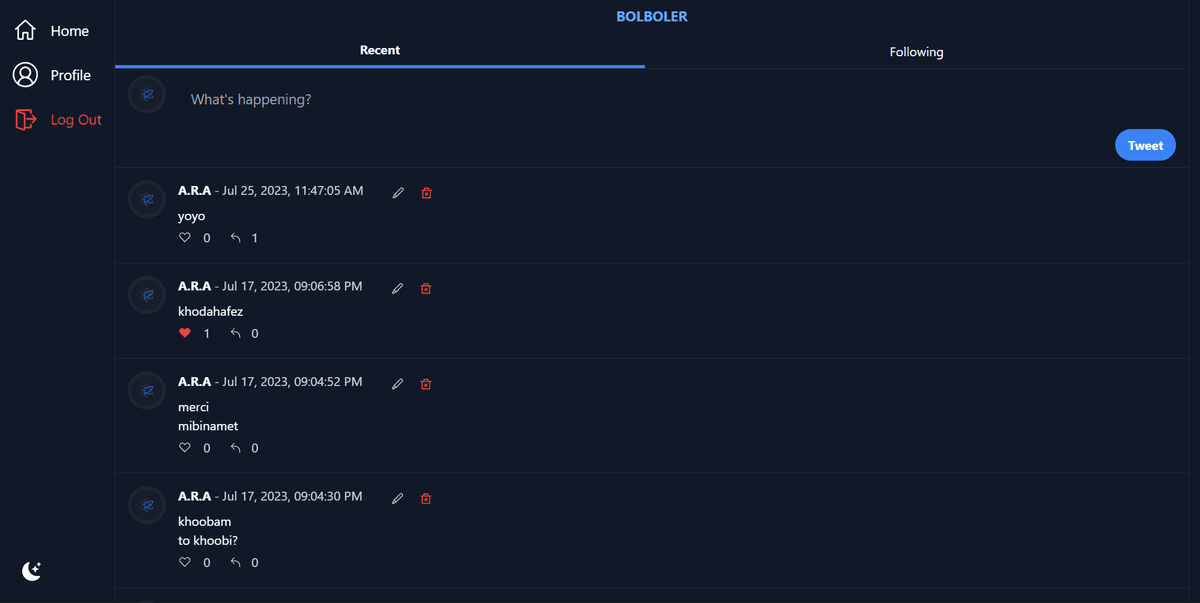Toggle dark mode with the moon icon
1200x603 pixels.
coord(32,571)
